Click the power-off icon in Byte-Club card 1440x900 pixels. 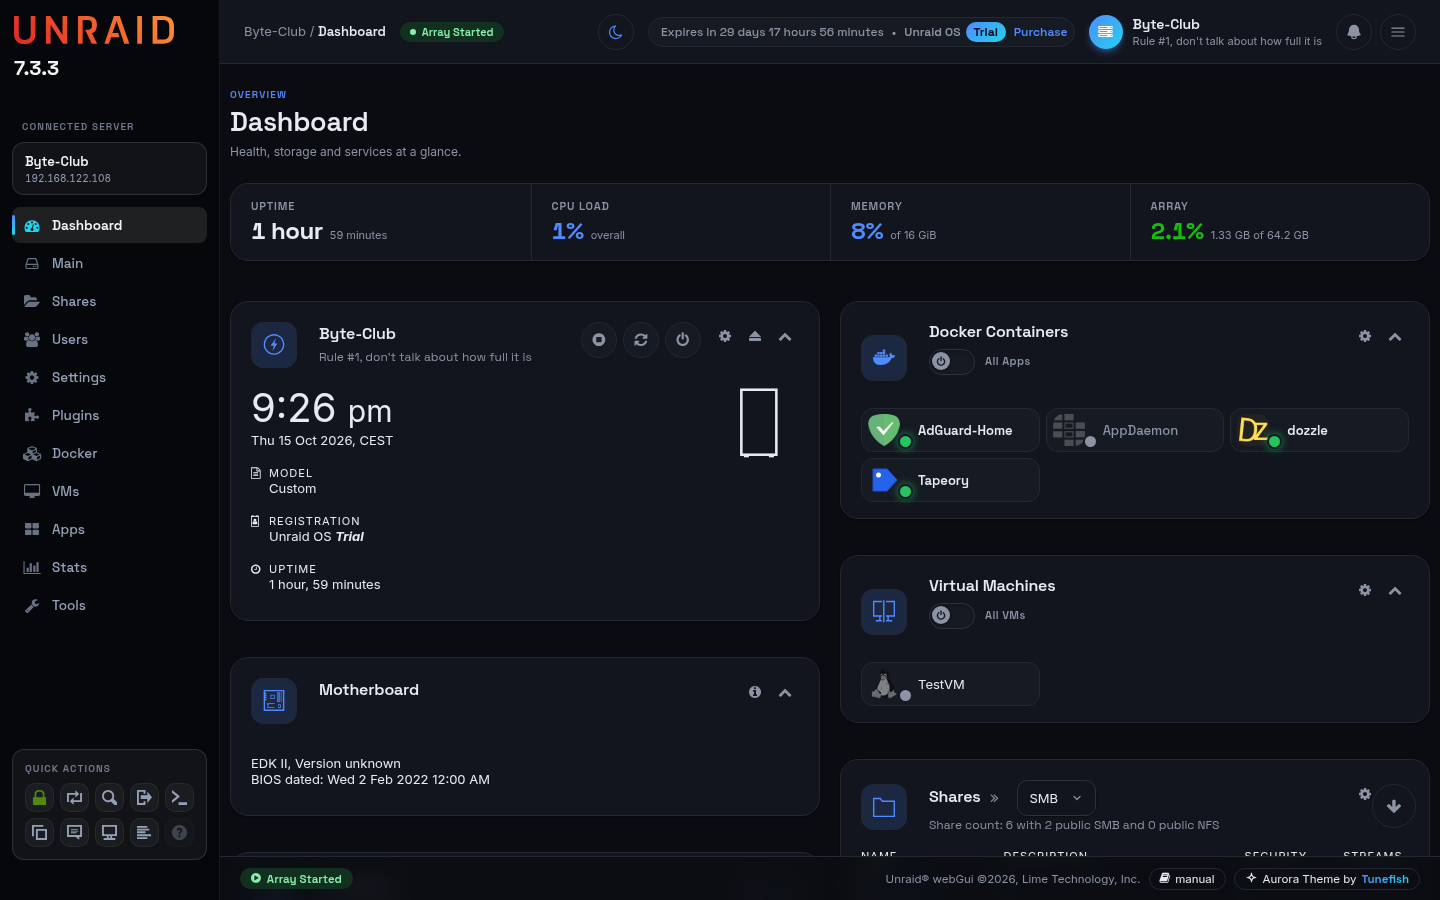[683, 340]
